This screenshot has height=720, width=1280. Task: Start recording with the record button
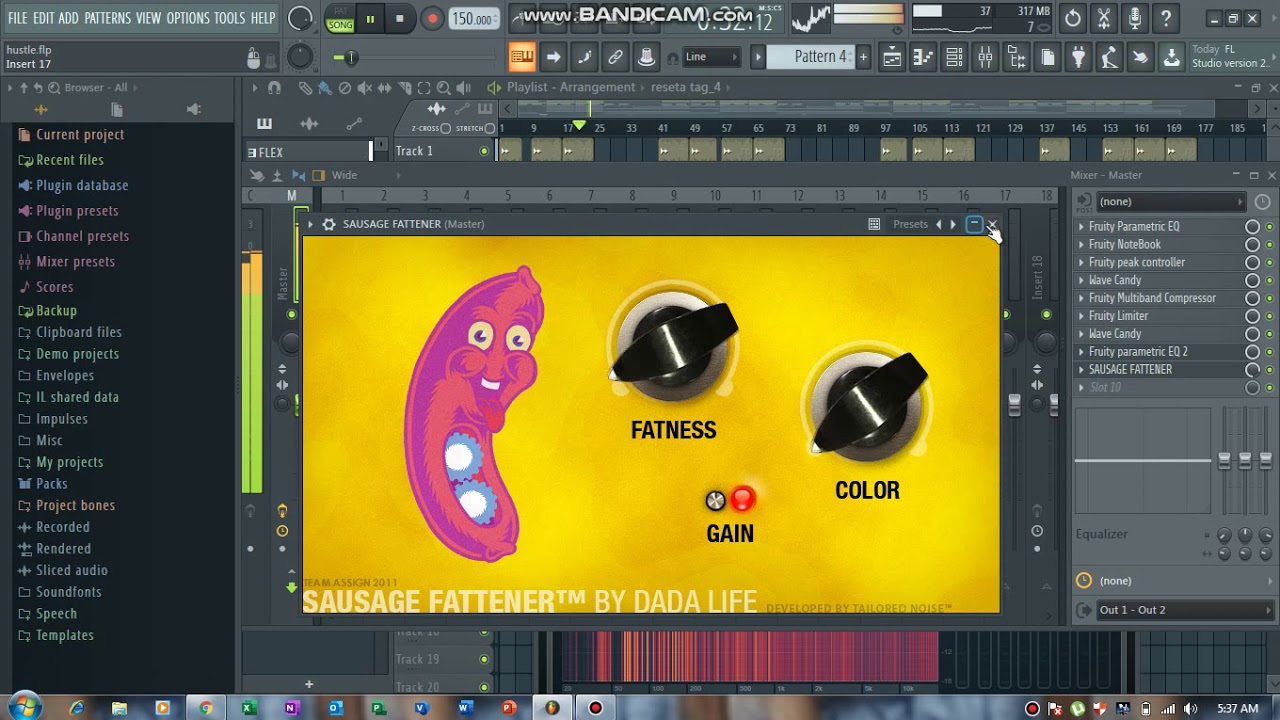432,18
